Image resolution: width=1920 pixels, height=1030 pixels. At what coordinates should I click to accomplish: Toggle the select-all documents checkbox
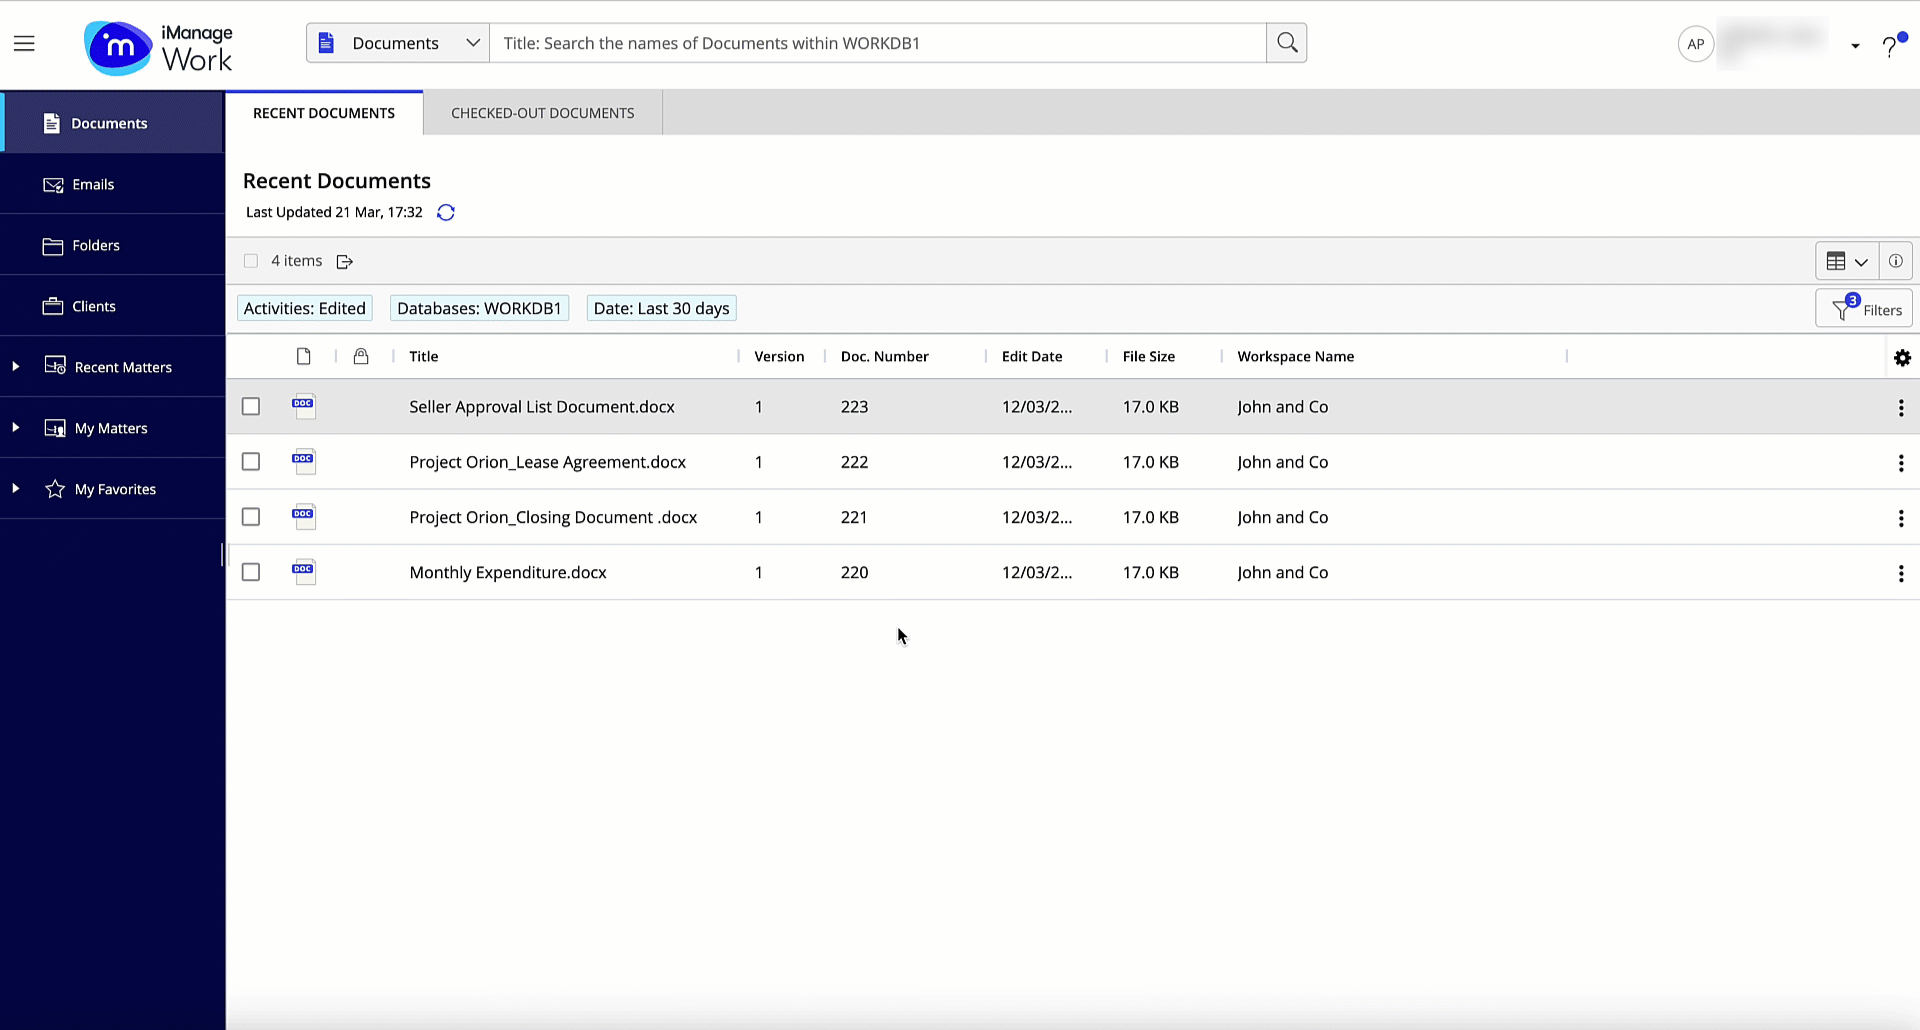pyautogui.click(x=251, y=260)
